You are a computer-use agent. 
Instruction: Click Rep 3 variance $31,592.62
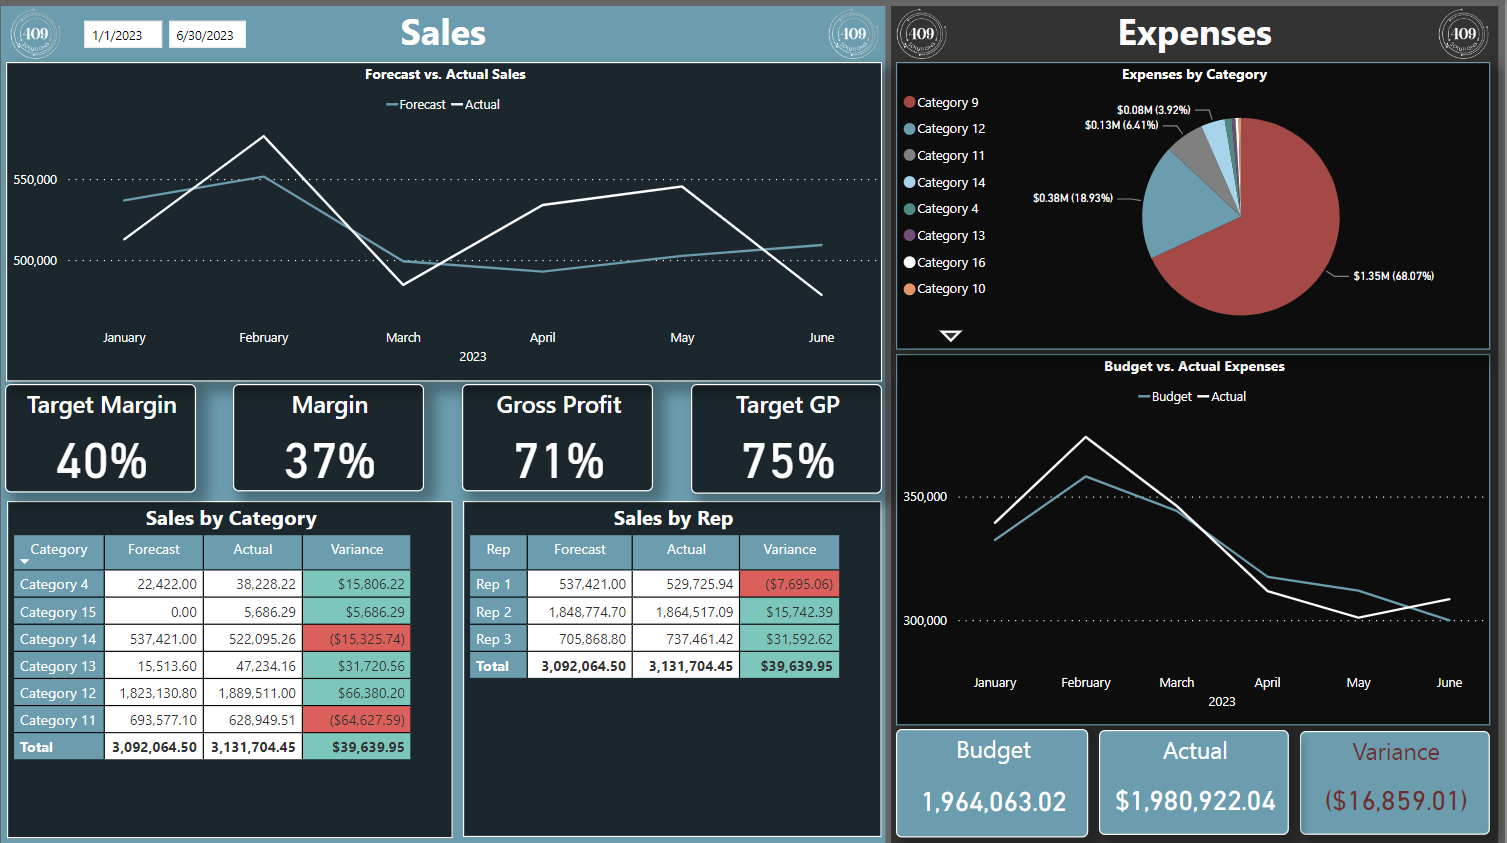(790, 639)
